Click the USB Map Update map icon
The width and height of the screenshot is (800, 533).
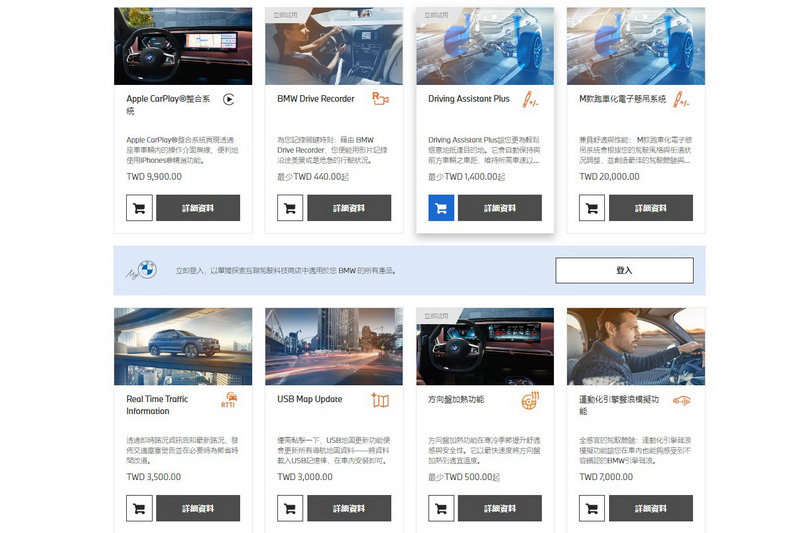coord(380,400)
